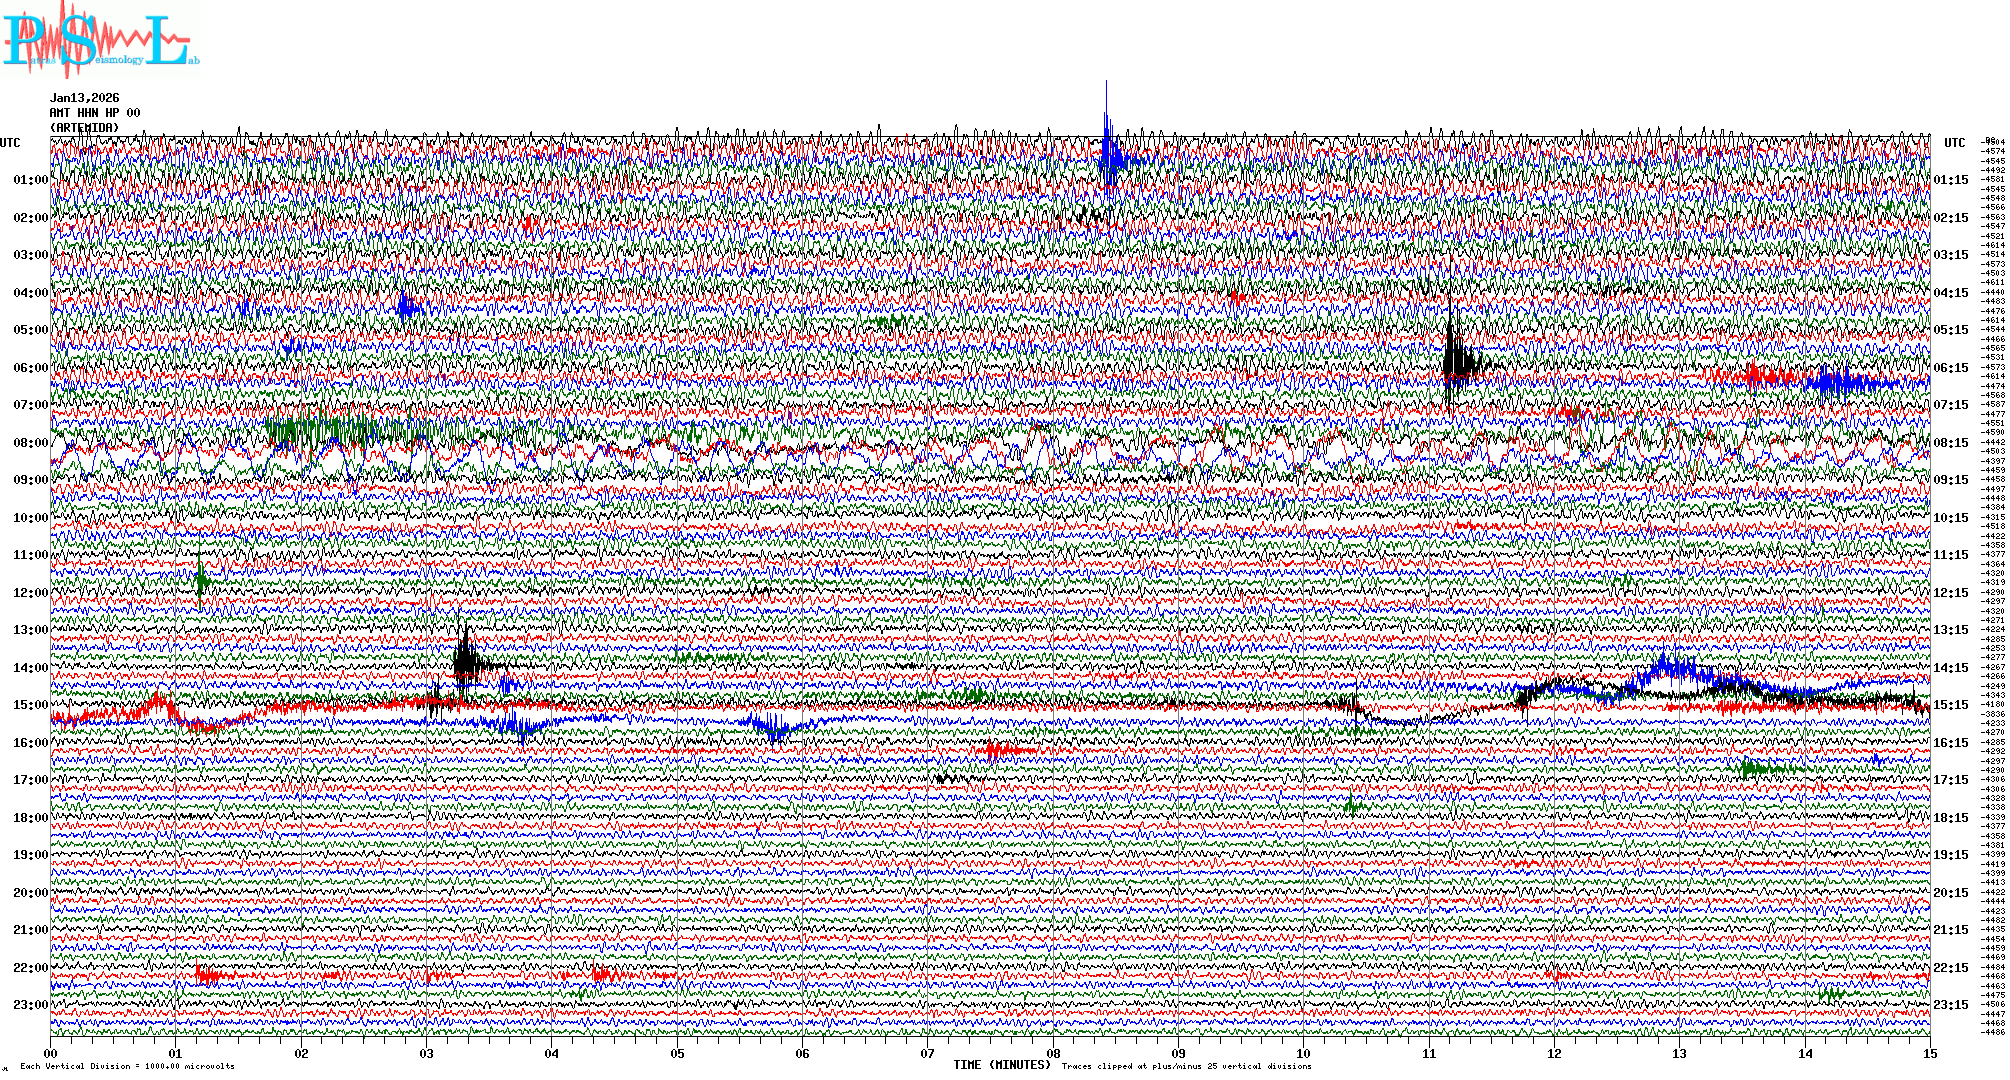
Task: Click the 15:00 hour label on left
Action: click(x=30, y=705)
